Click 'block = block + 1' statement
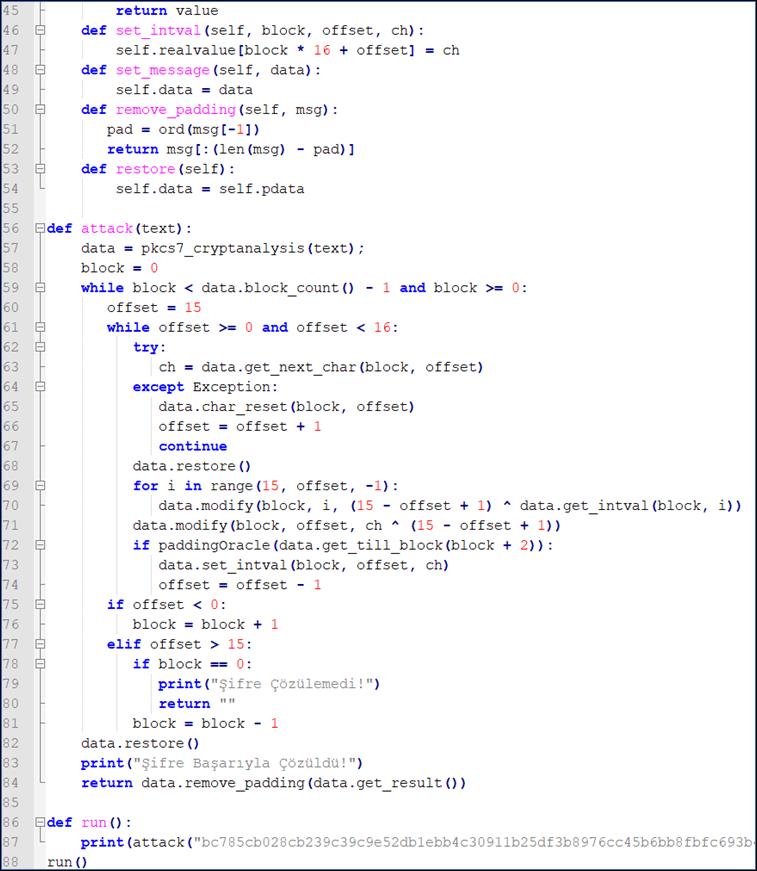Screen dimensions: 757x871 [205, 624]
